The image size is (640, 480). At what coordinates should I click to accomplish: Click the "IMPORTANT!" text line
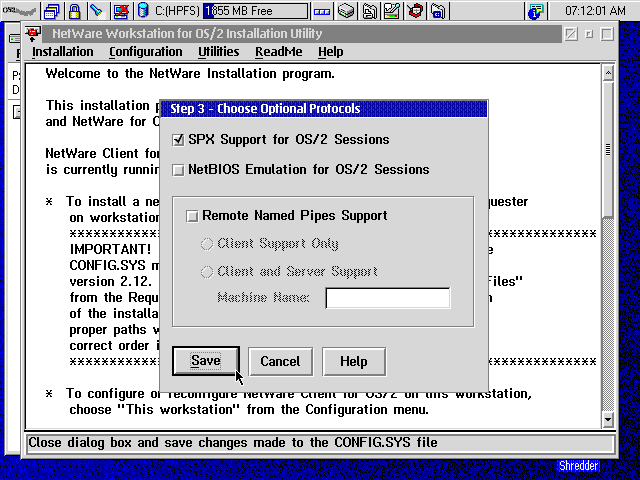point(110,249)
